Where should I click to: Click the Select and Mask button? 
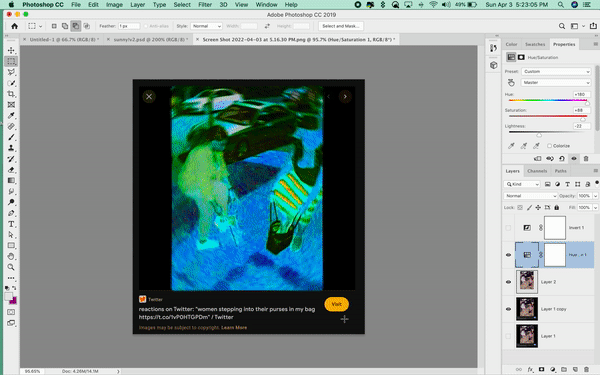click(341, 26)
